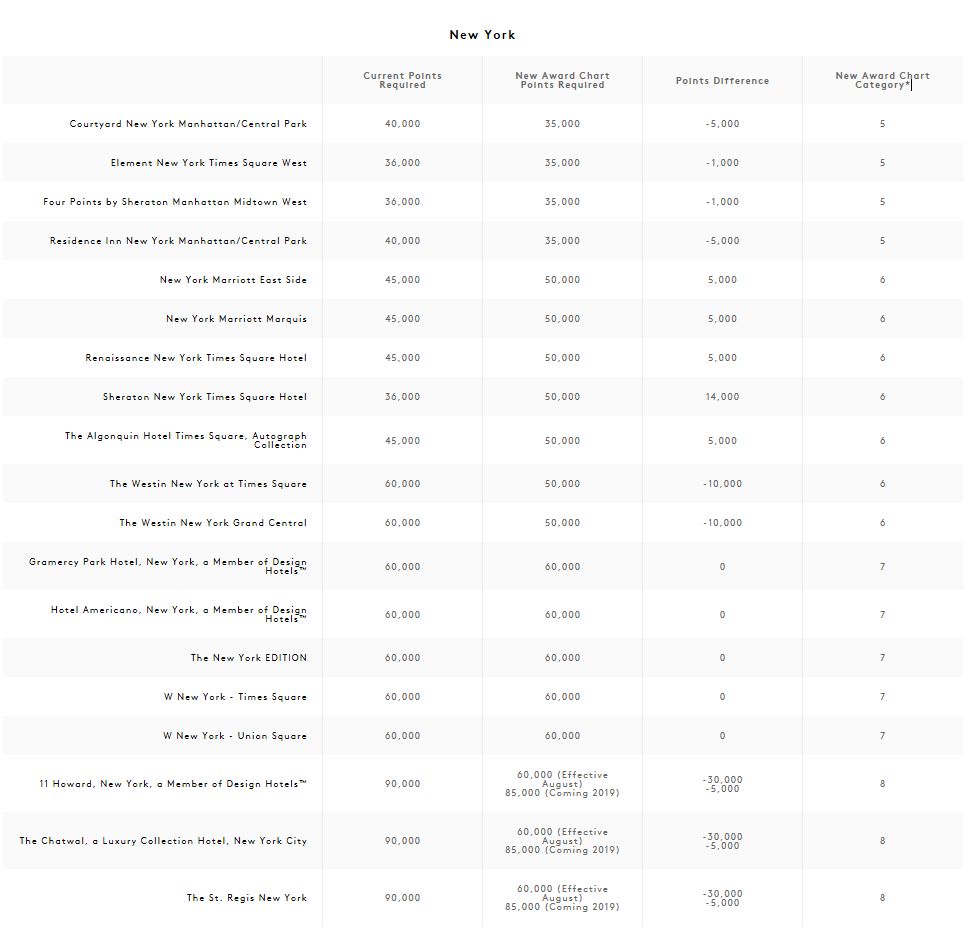Select the Current Points Required column header
969x930 pixels.
pos(402,80)
